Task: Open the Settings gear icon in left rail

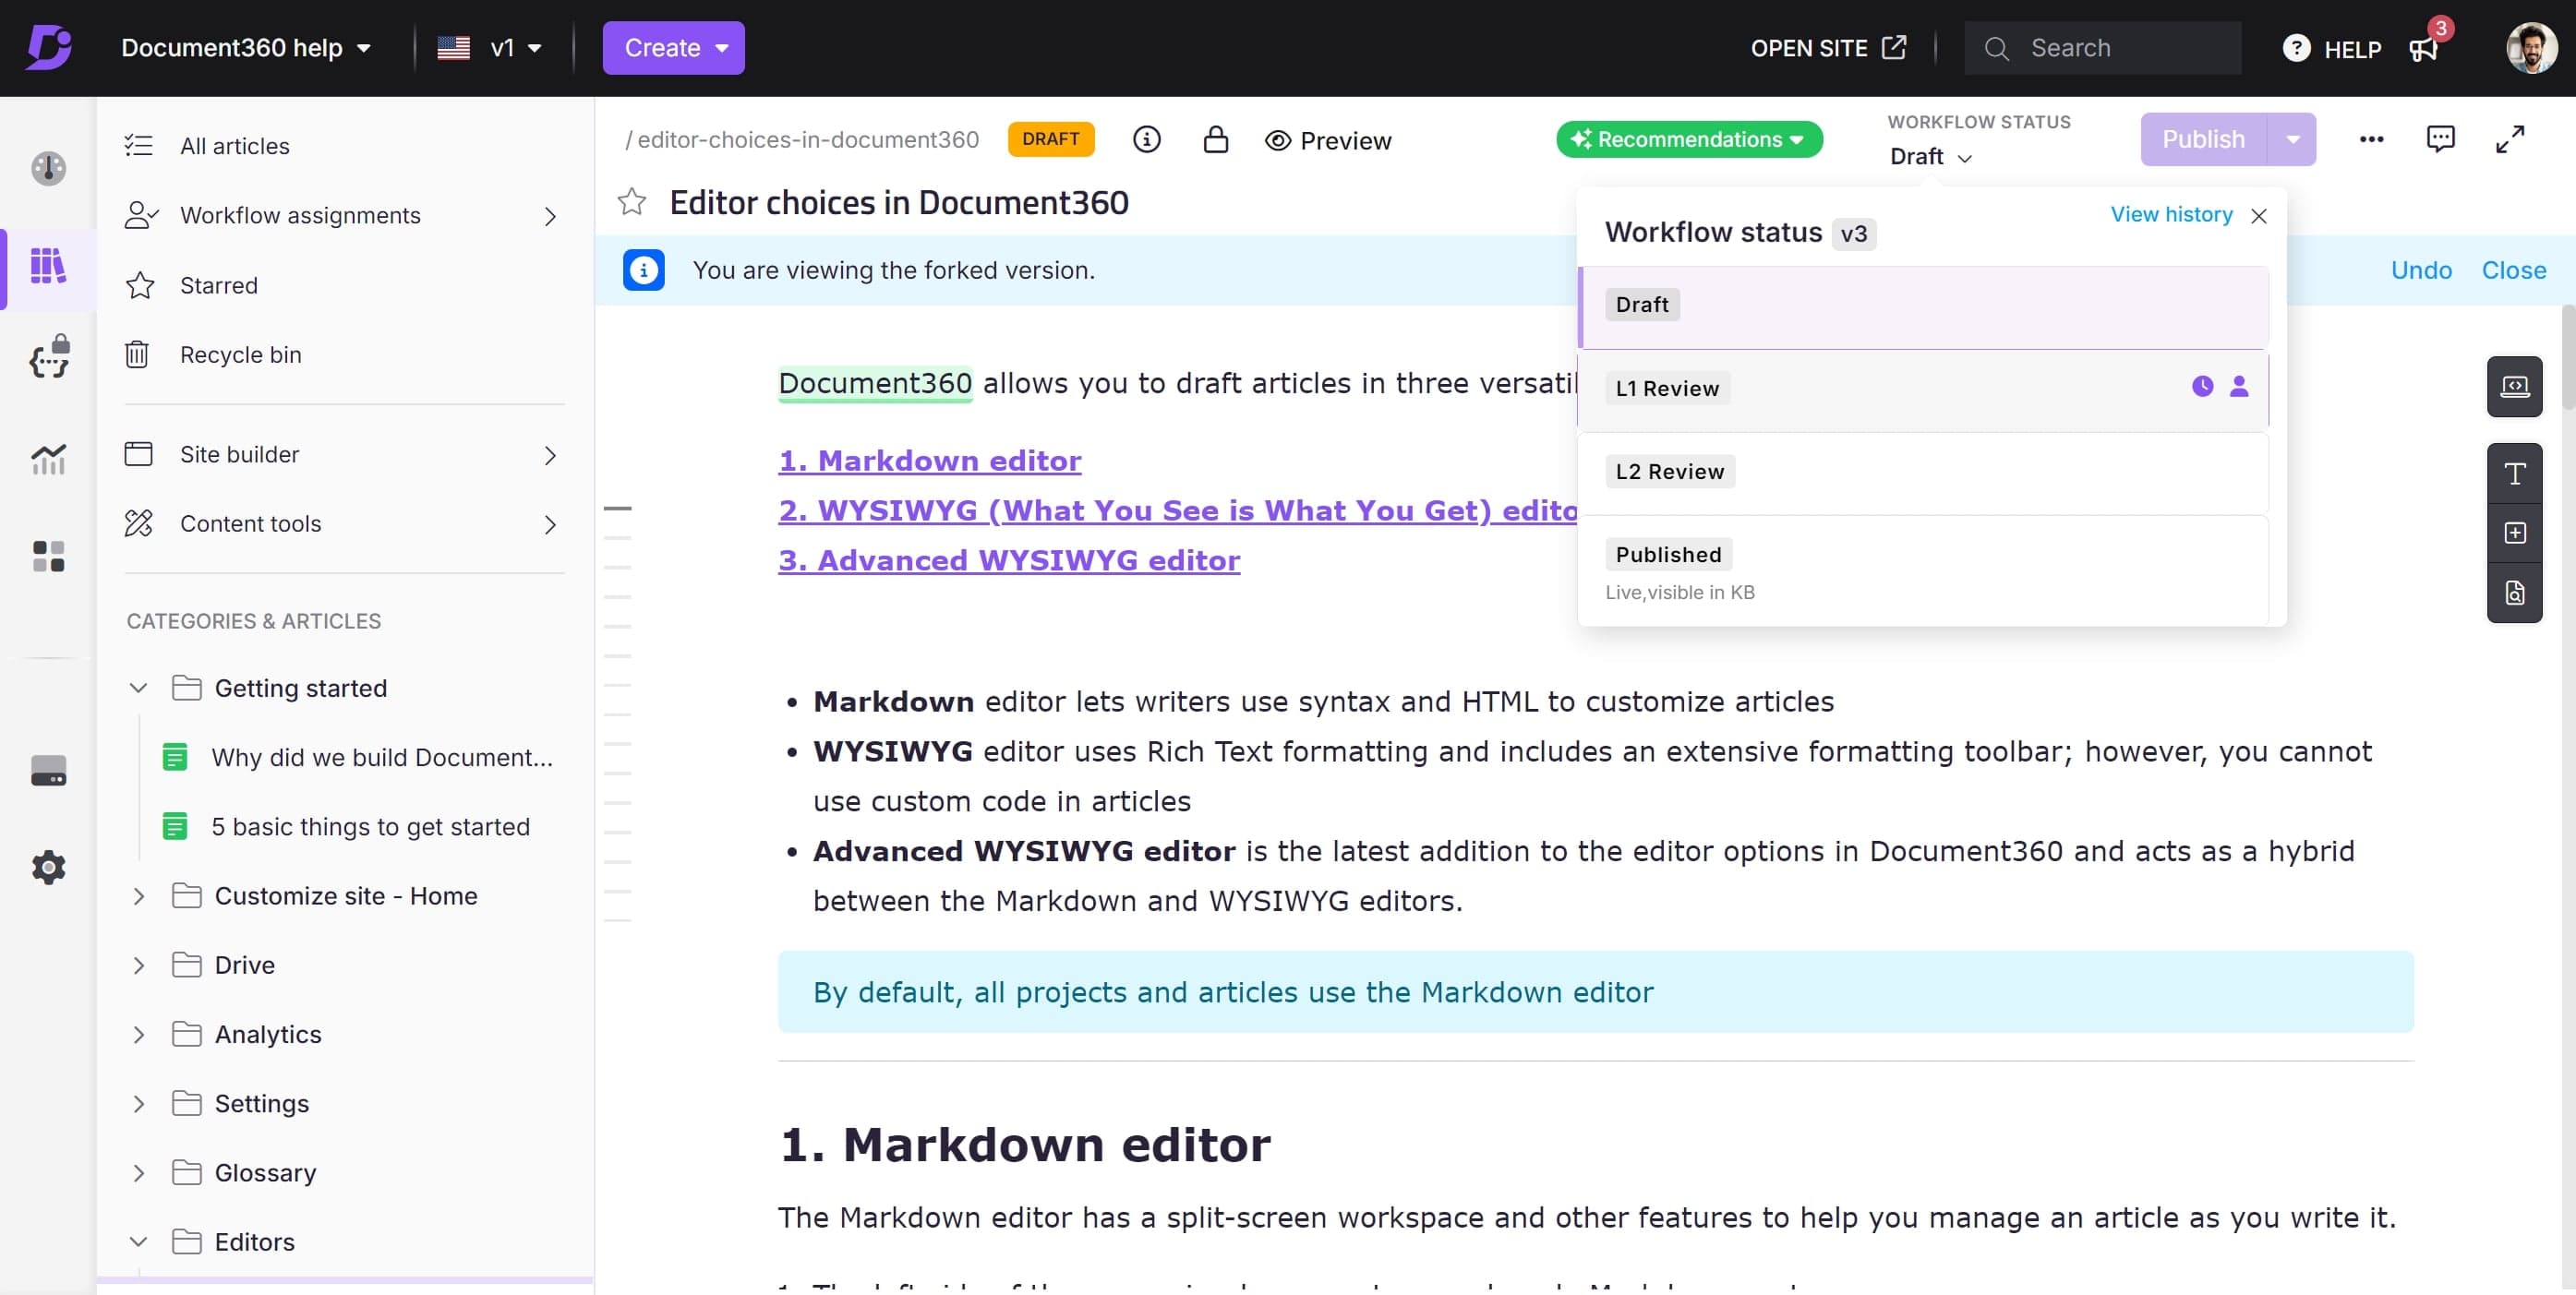Action: click(x=49, y=867)
